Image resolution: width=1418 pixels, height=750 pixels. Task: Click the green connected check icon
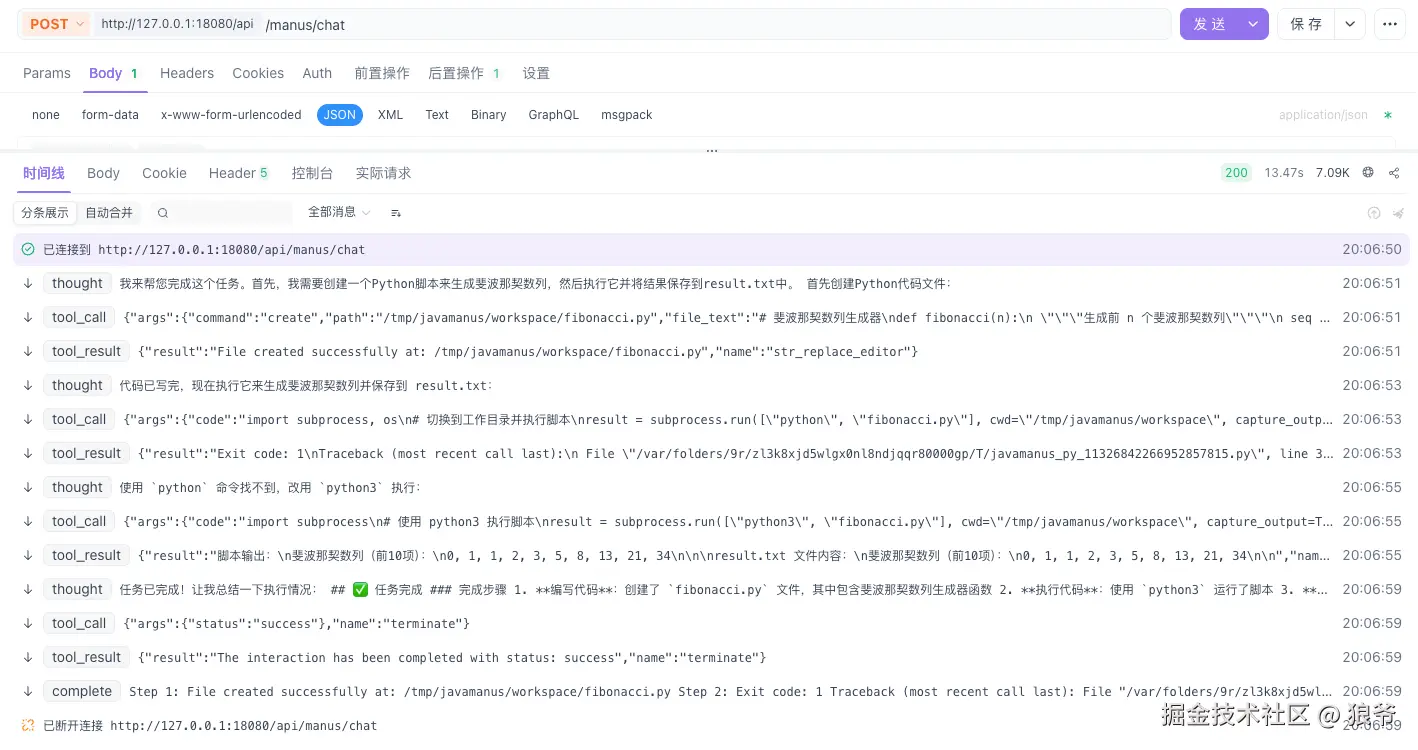tap(28, 249)
